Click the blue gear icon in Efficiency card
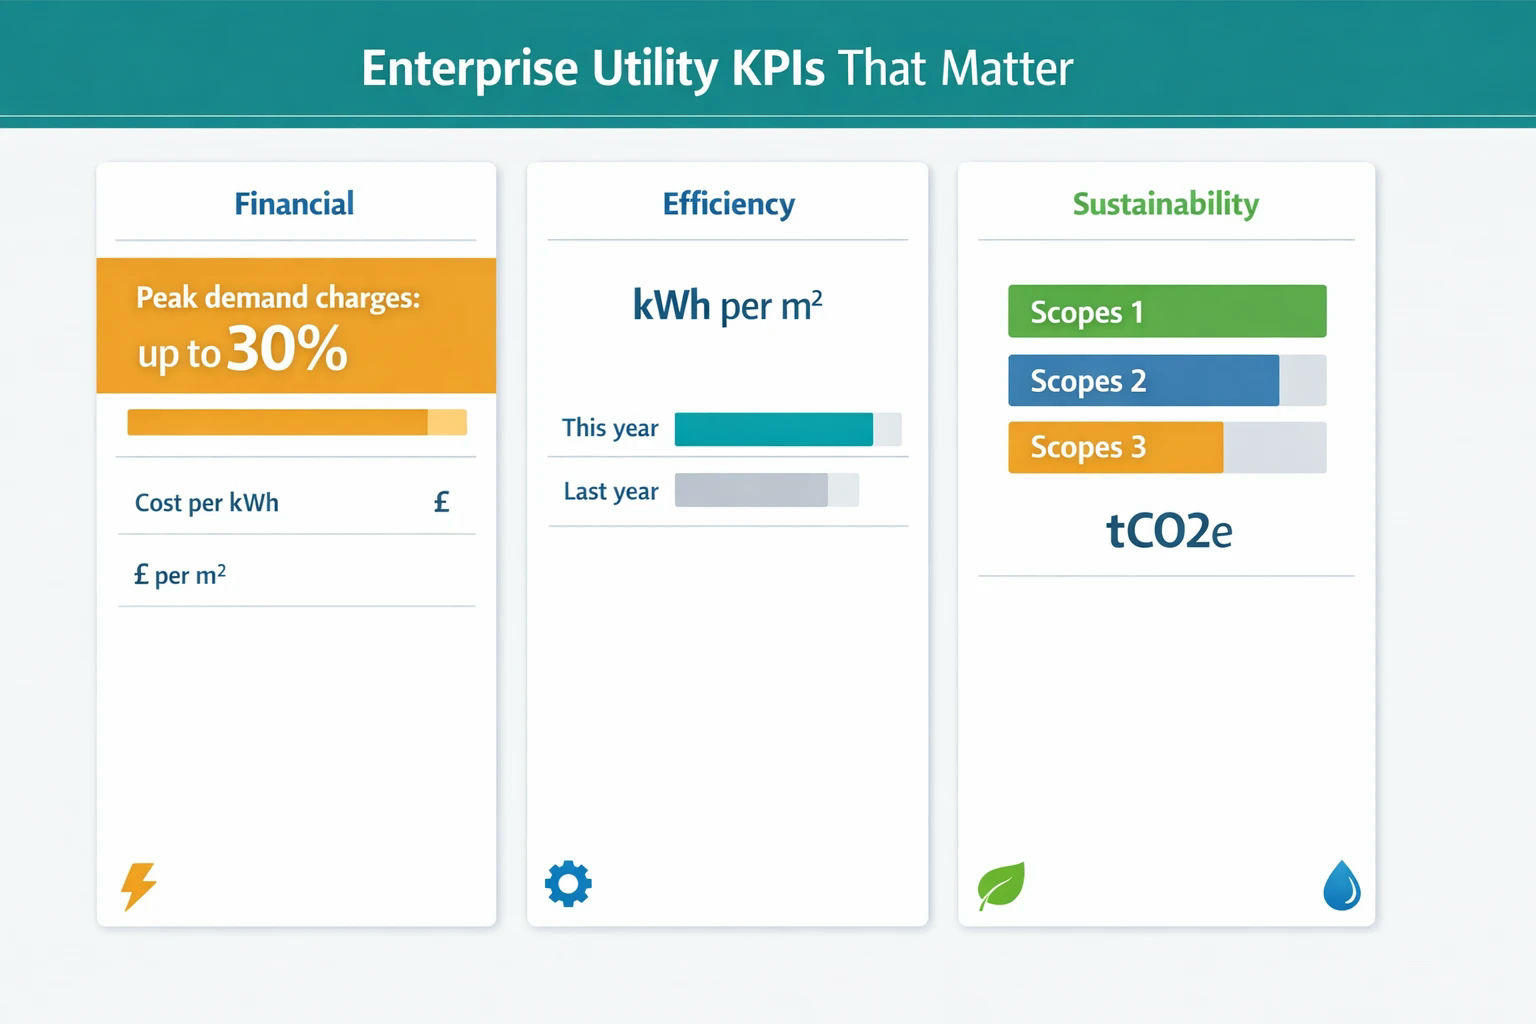Image resolution: width=1536 pixels, height=1024 pixels. click(568, 884)
